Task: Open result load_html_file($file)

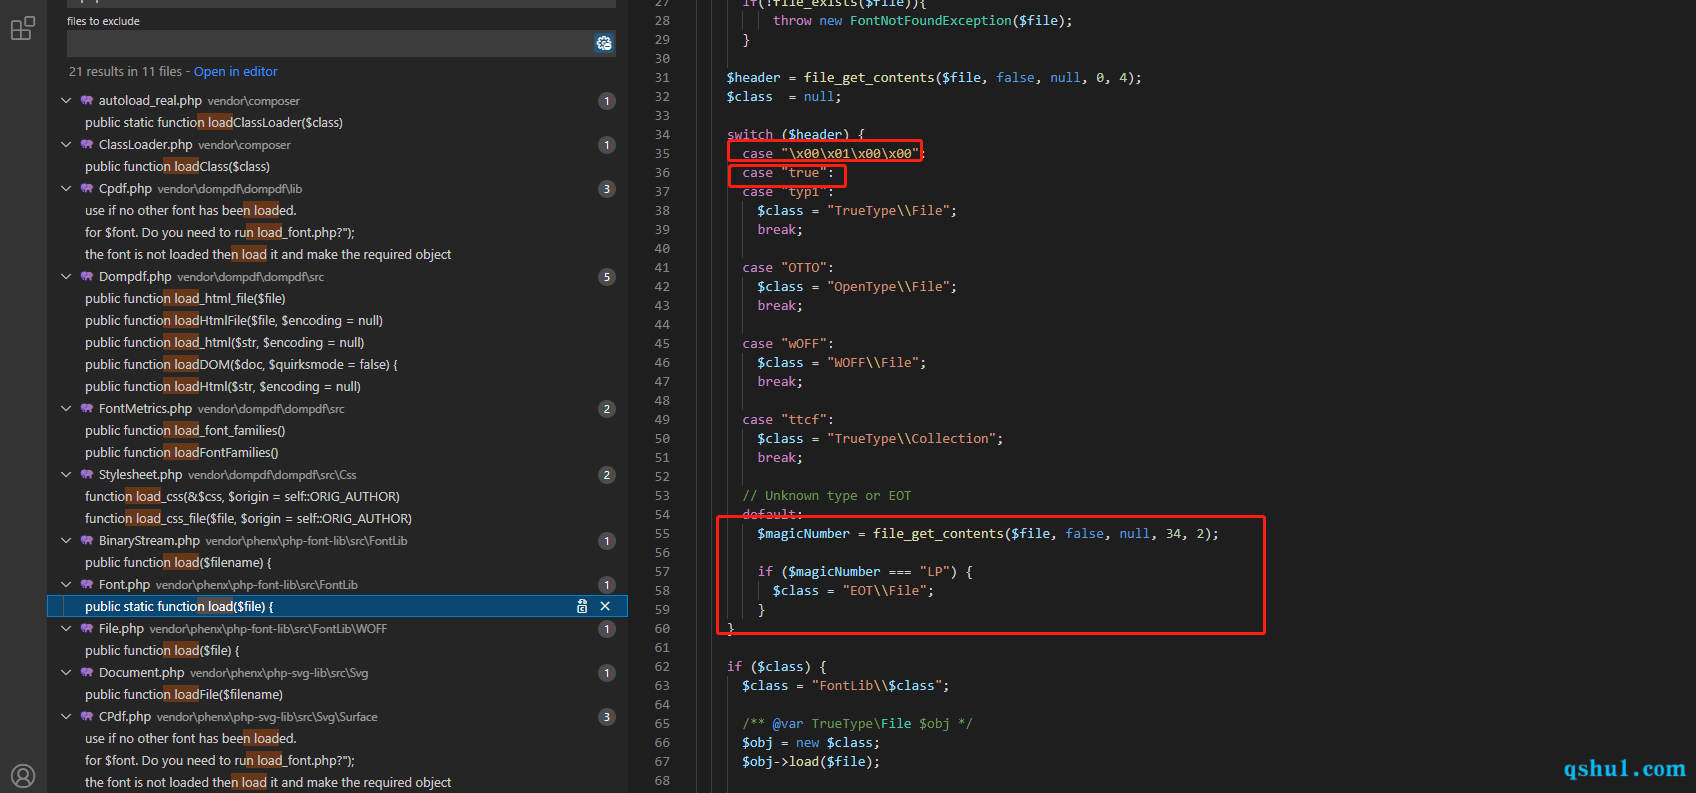Action: 337,298
